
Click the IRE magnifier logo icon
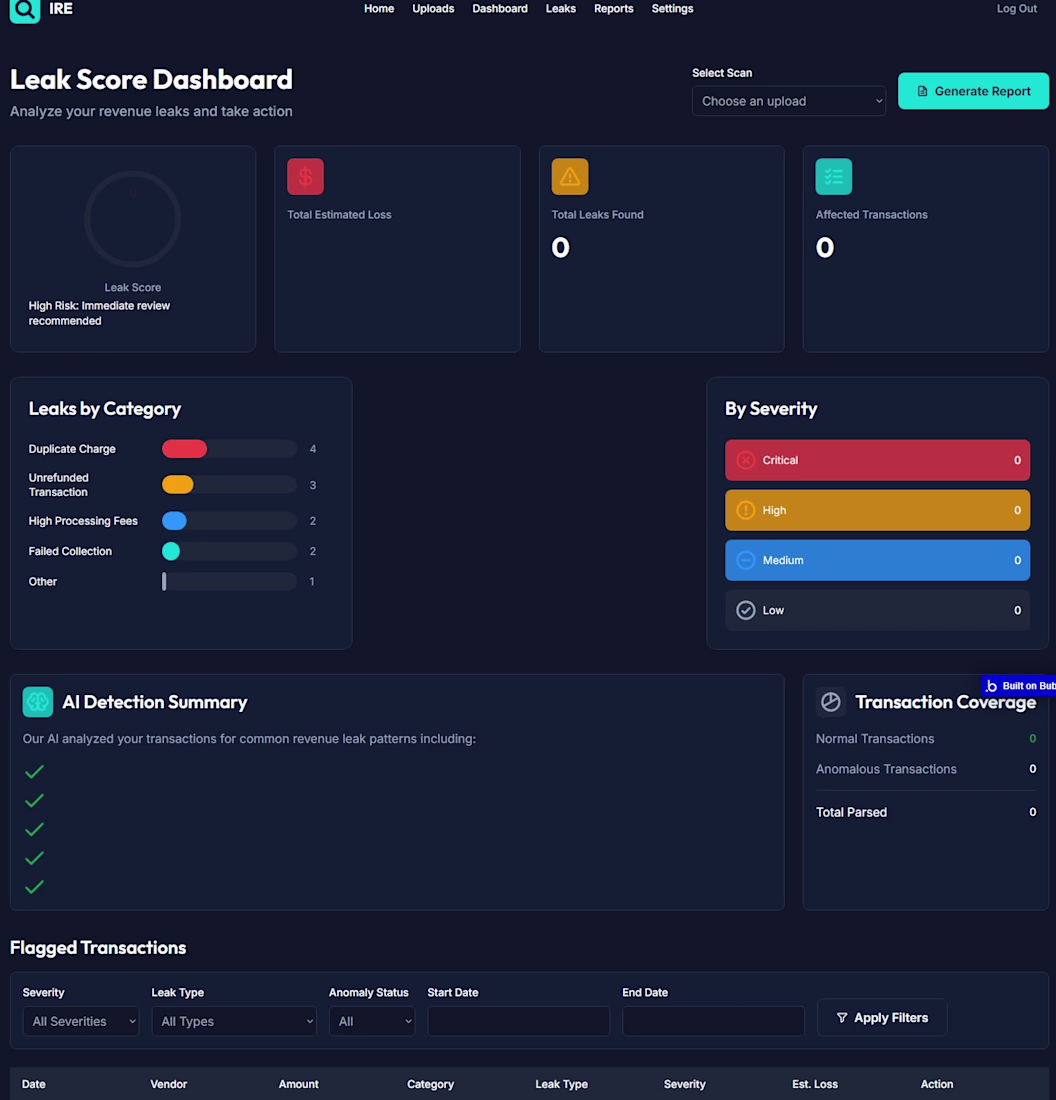click(x=25, y=10)
